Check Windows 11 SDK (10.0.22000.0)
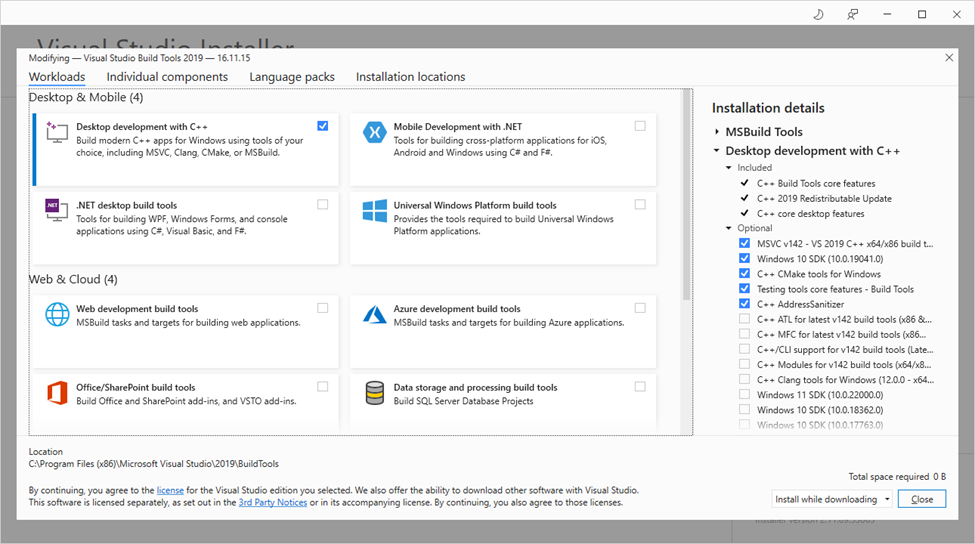Image resolution: width=975 pixels, height=544 pixels. (x=744, y=394)
